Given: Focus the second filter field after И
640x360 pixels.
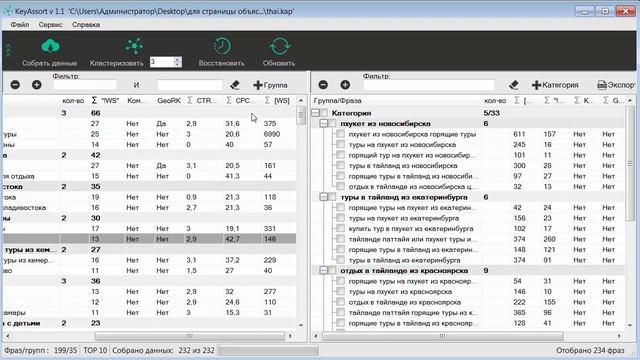Looking at the screenshot, I should click(x=190, y=85).
